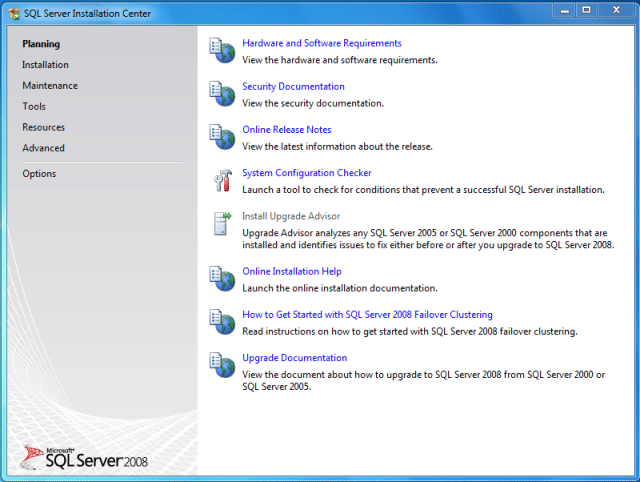Click the Upgrade Documentation icon
Viewport: 640px width, 482px height.
222,365
